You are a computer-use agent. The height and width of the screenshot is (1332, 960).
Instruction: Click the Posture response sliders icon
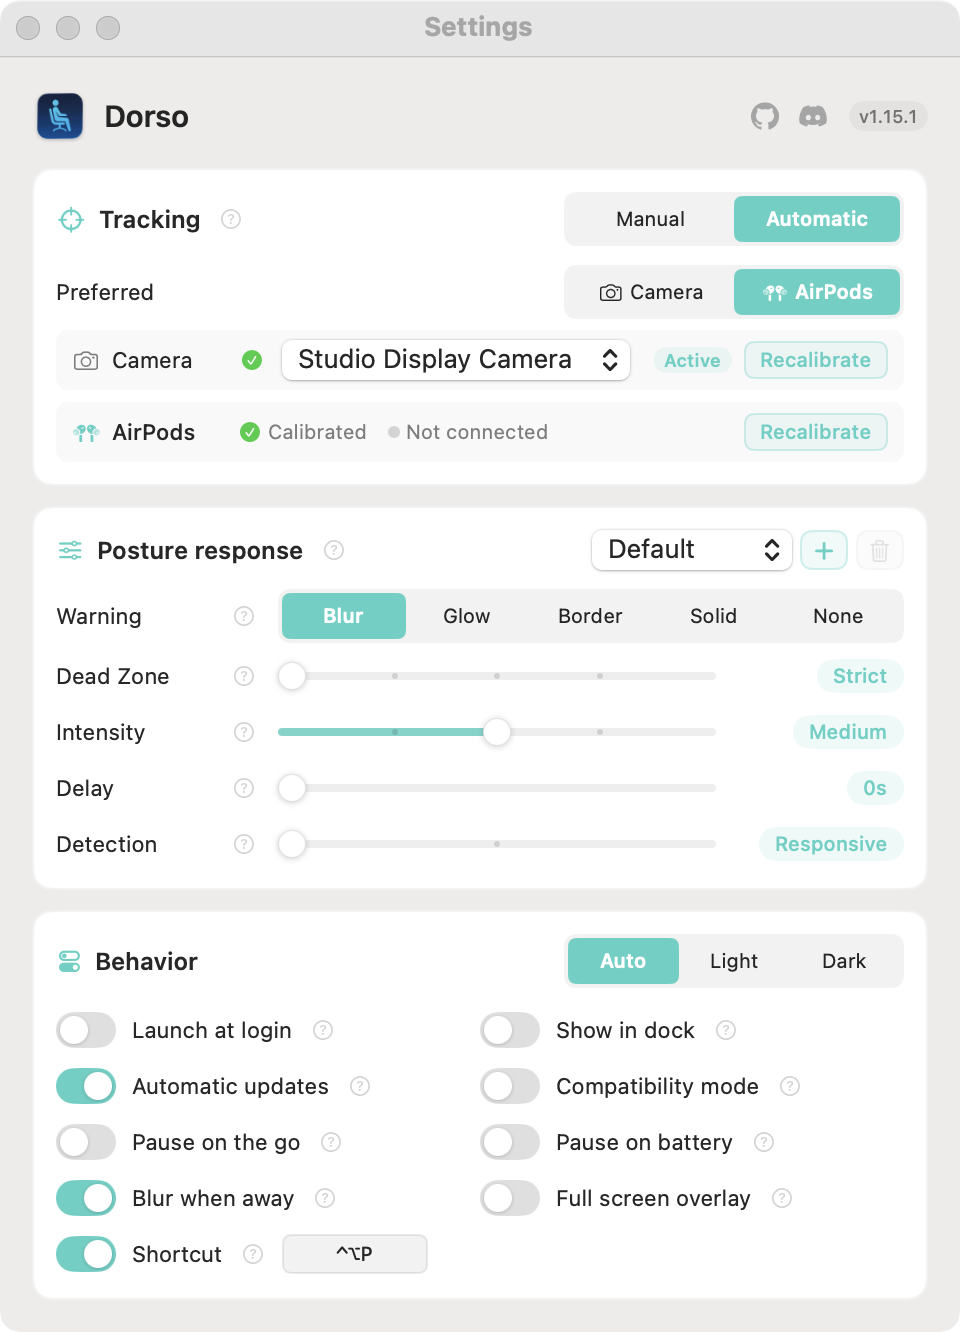(x=70, y=550)
